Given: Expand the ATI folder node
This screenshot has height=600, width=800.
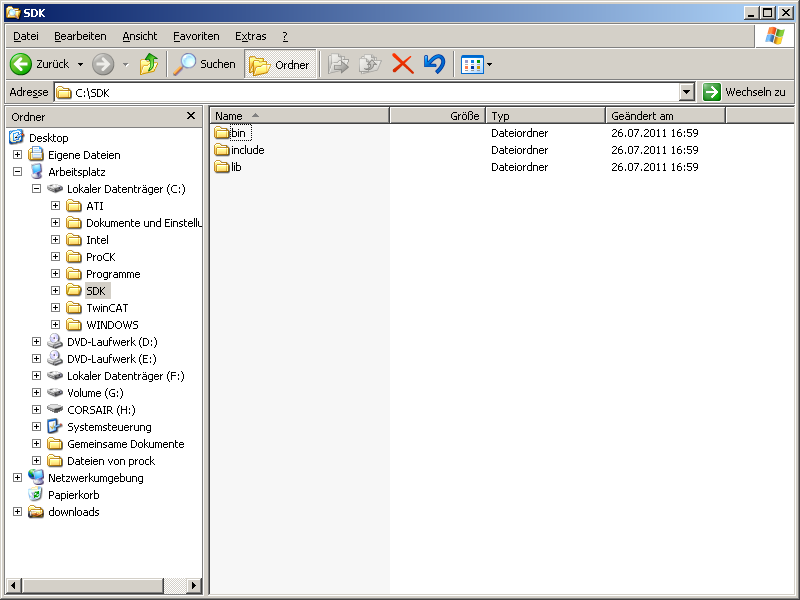Looking at the screenshot, I should [x=56, y=206].
